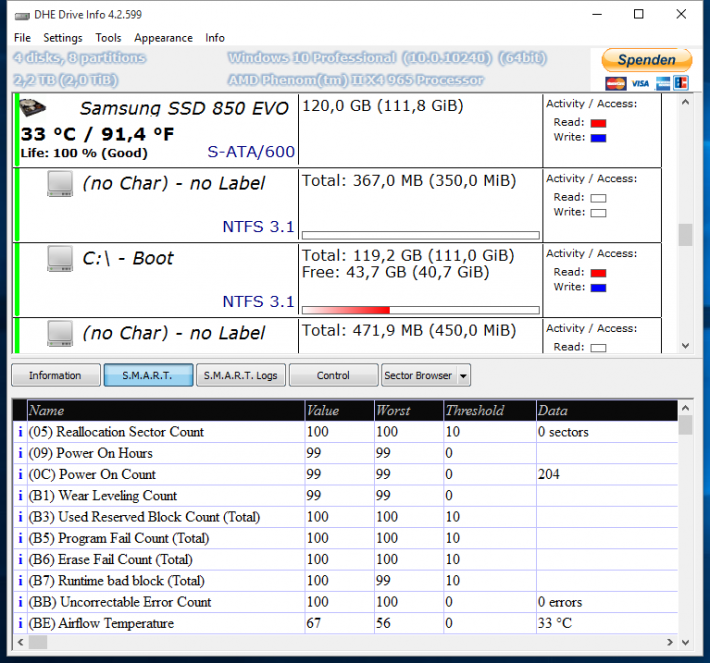The width and height of the screenshot is (710, 663).
Task: Click the info icon for Erase Fail Count
Action: (x=20, y=560)
